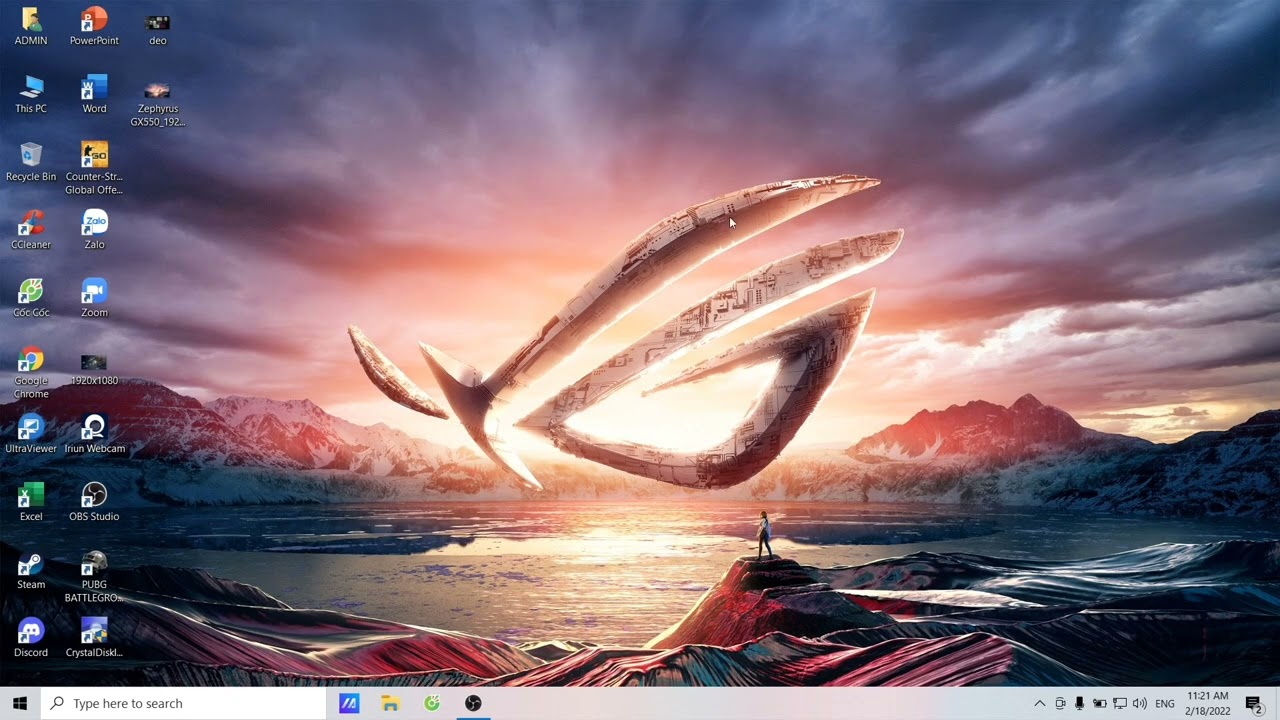Image resolution: width=1280 pixels, height=720 pixels.
Task: Open the Recycle Bin
Action: (x=31, y=163)
